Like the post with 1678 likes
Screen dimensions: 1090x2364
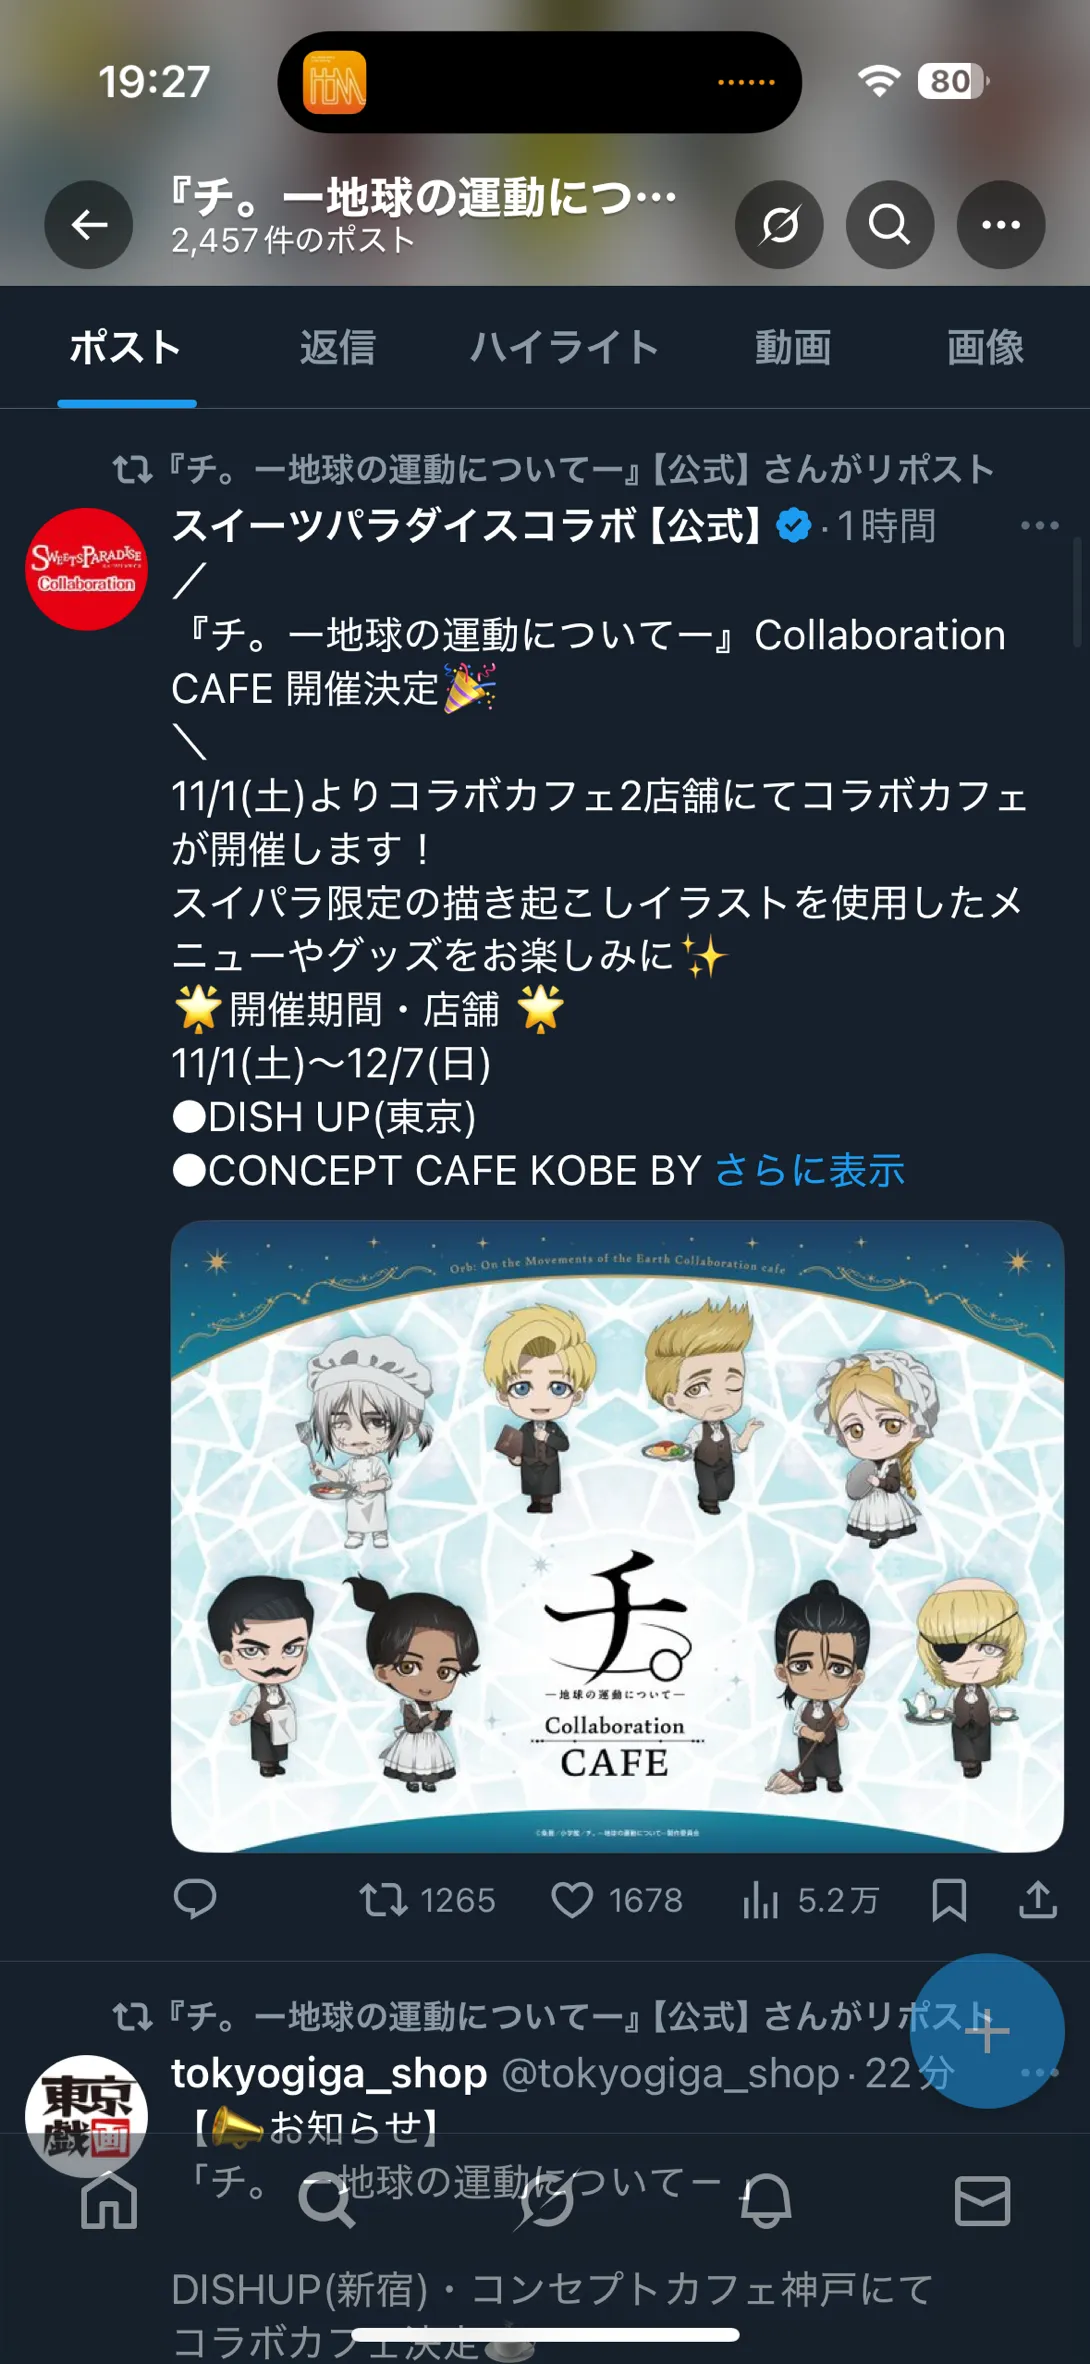[617, 1900]
